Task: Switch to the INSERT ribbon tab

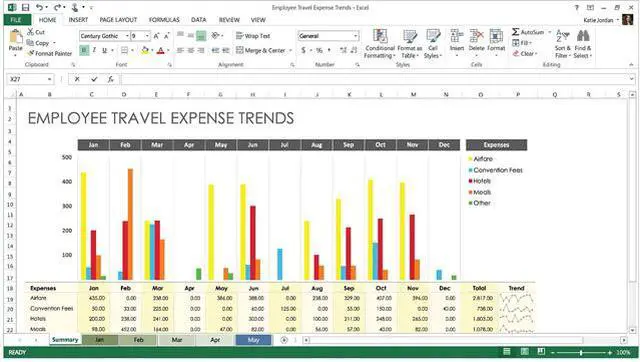Action: tap(78, 20)
